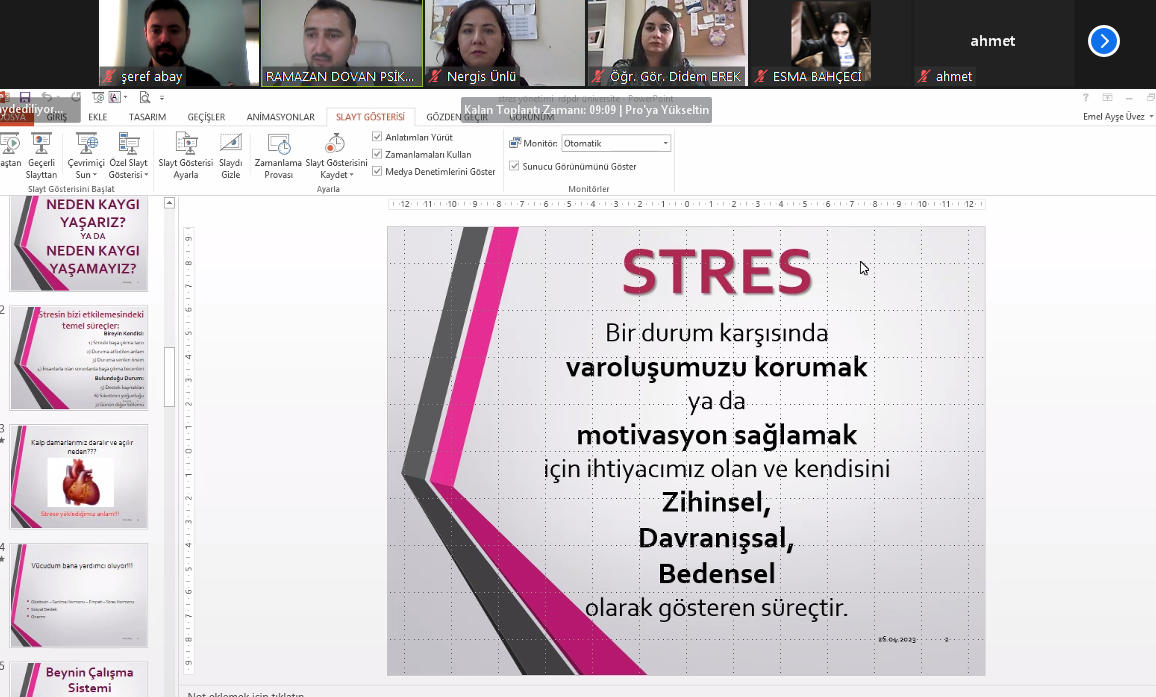This screenshot has height=697, width=1156.
Task: Click muted microphone icon beside şeref abay
Action: [110, 76]
